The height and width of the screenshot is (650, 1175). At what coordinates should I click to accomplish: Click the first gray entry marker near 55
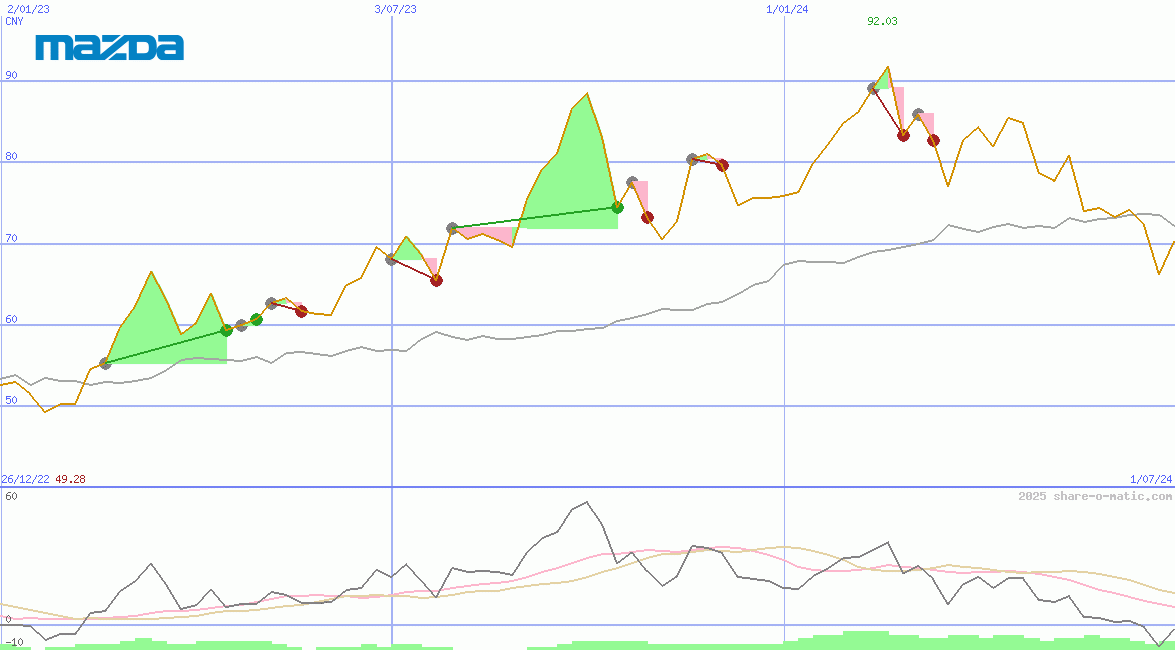[105, 363]
